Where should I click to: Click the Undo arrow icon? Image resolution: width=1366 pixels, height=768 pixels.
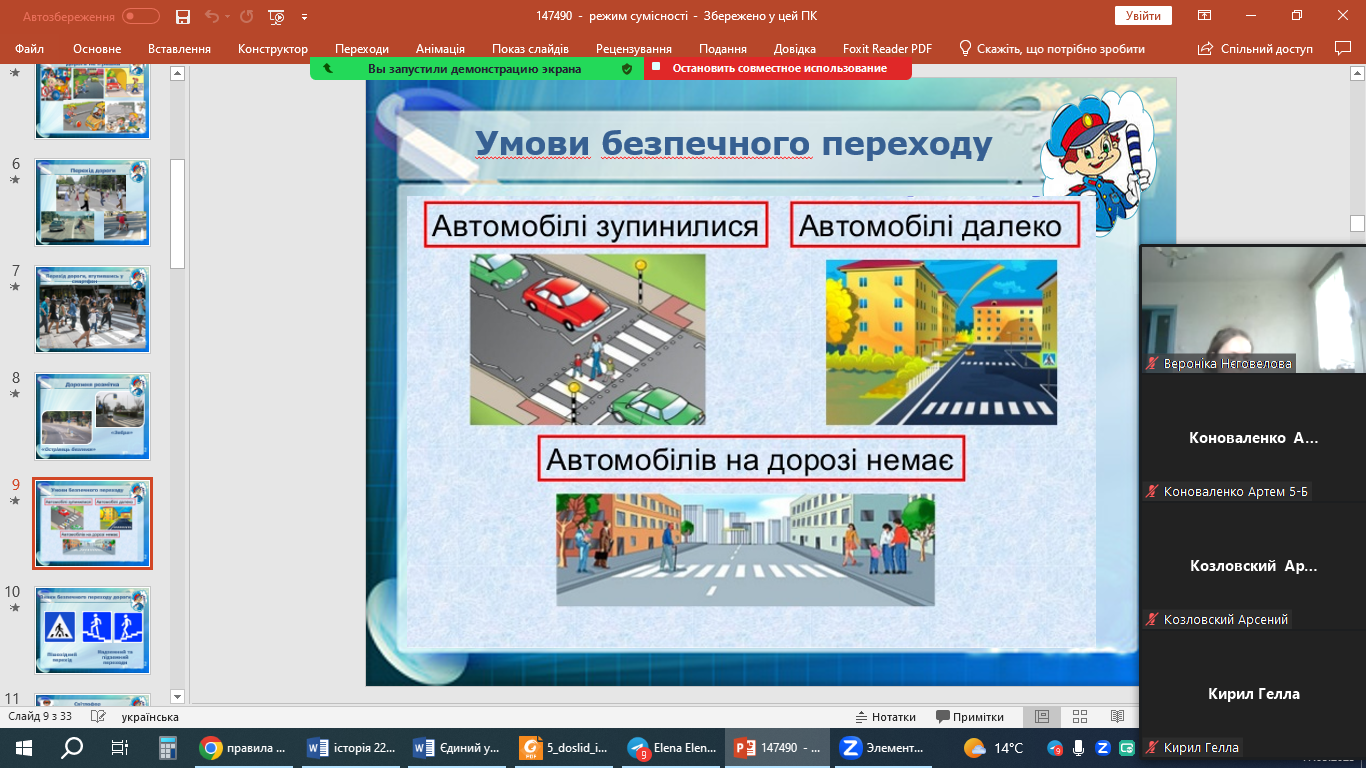211,16
